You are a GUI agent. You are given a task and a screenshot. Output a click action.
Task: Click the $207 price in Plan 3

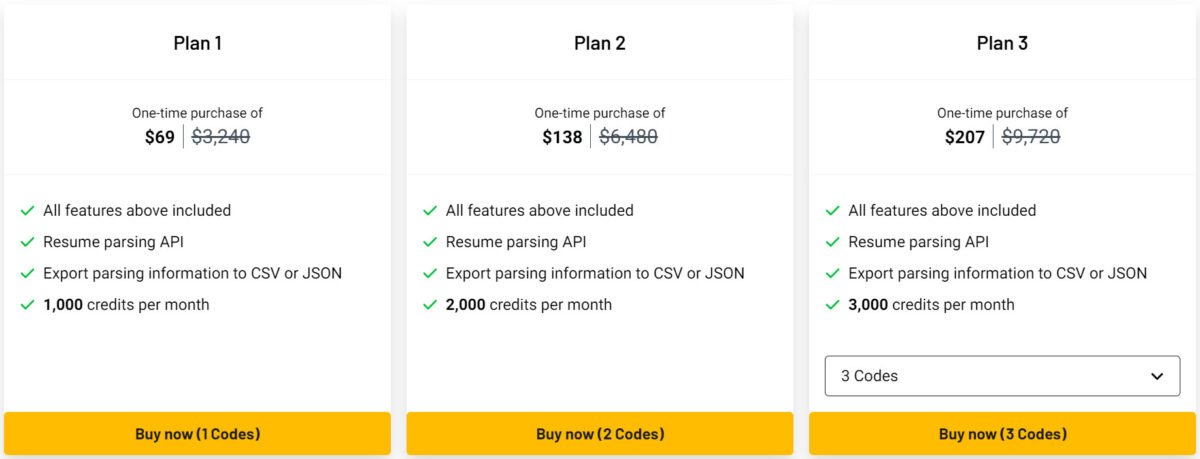tap(965, 137)
